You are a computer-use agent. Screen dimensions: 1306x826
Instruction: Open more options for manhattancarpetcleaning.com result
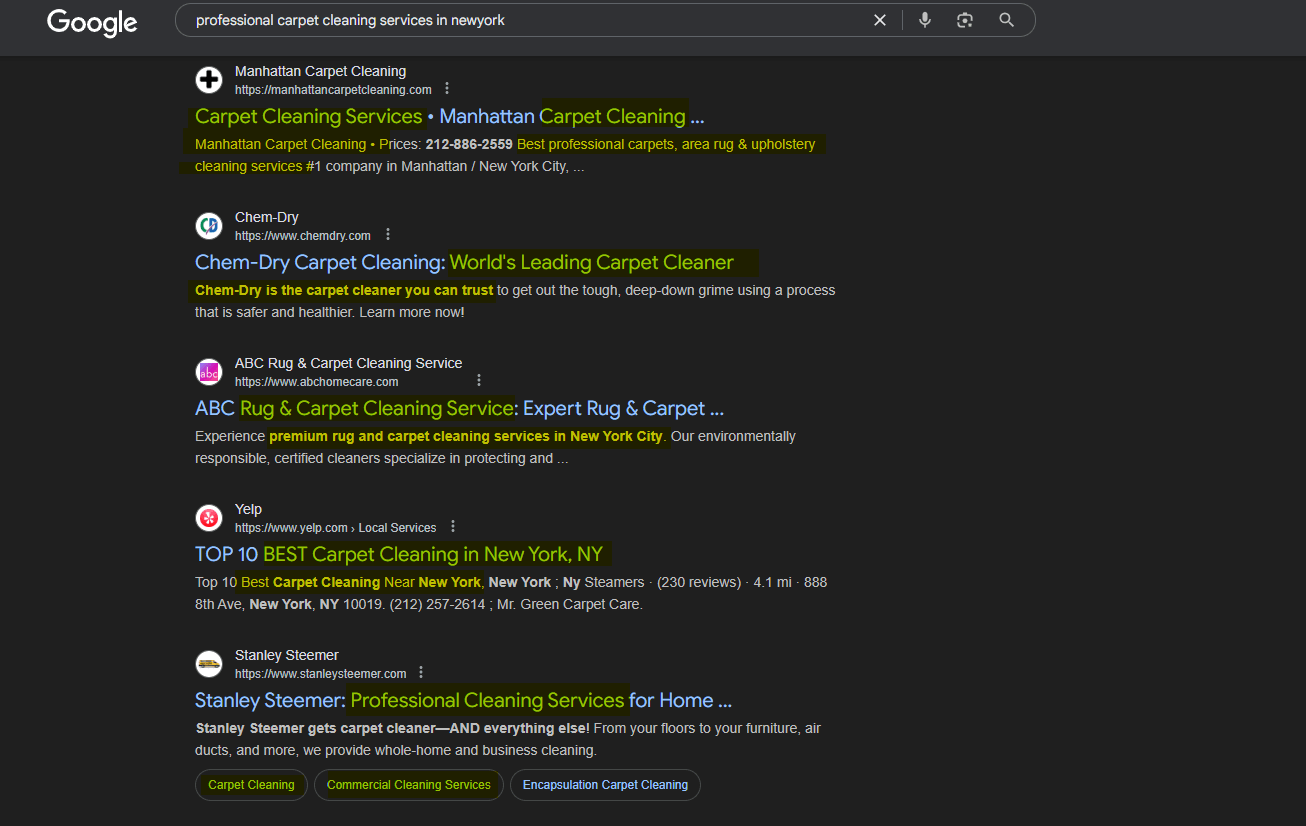pos(447,88)
